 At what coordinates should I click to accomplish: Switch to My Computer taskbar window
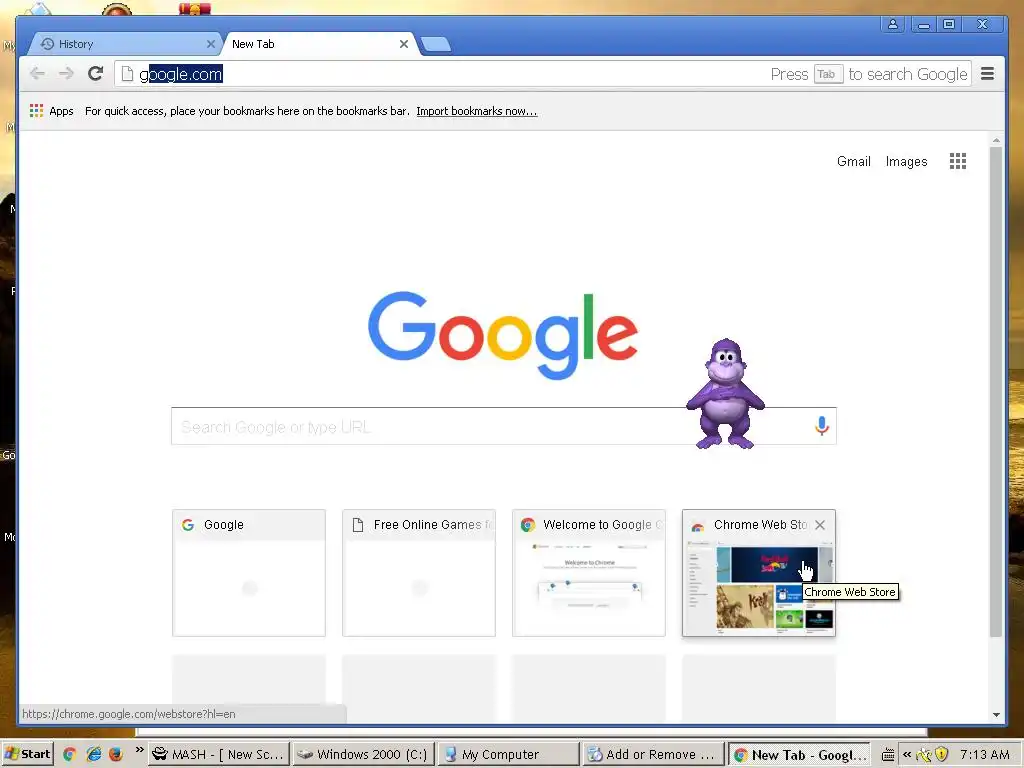(509, 754)
